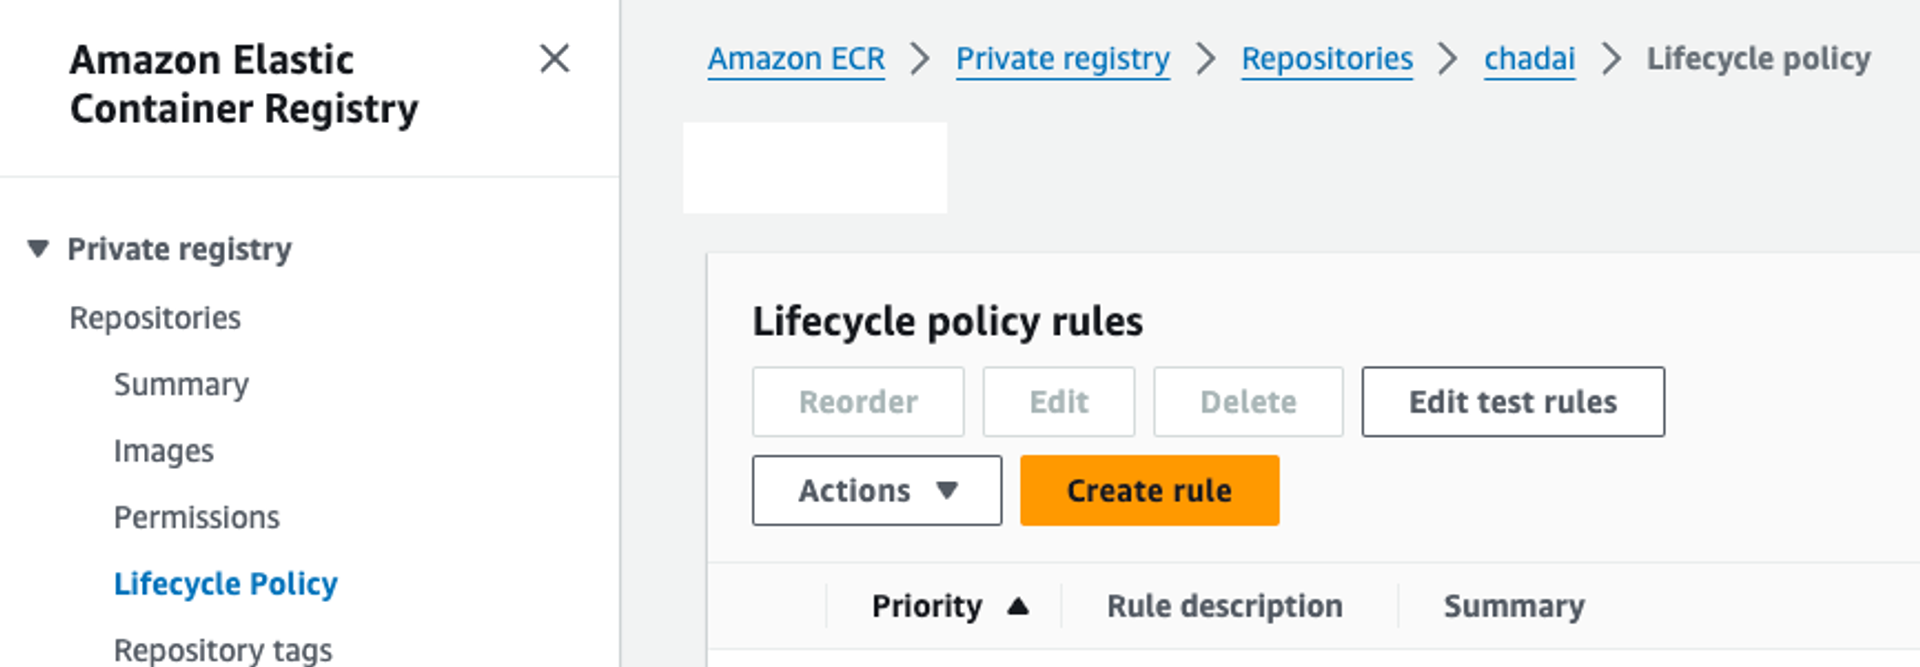
Task: Open Repositories in the sidebar
Action: pyautogui.click(x=155, y=318)
